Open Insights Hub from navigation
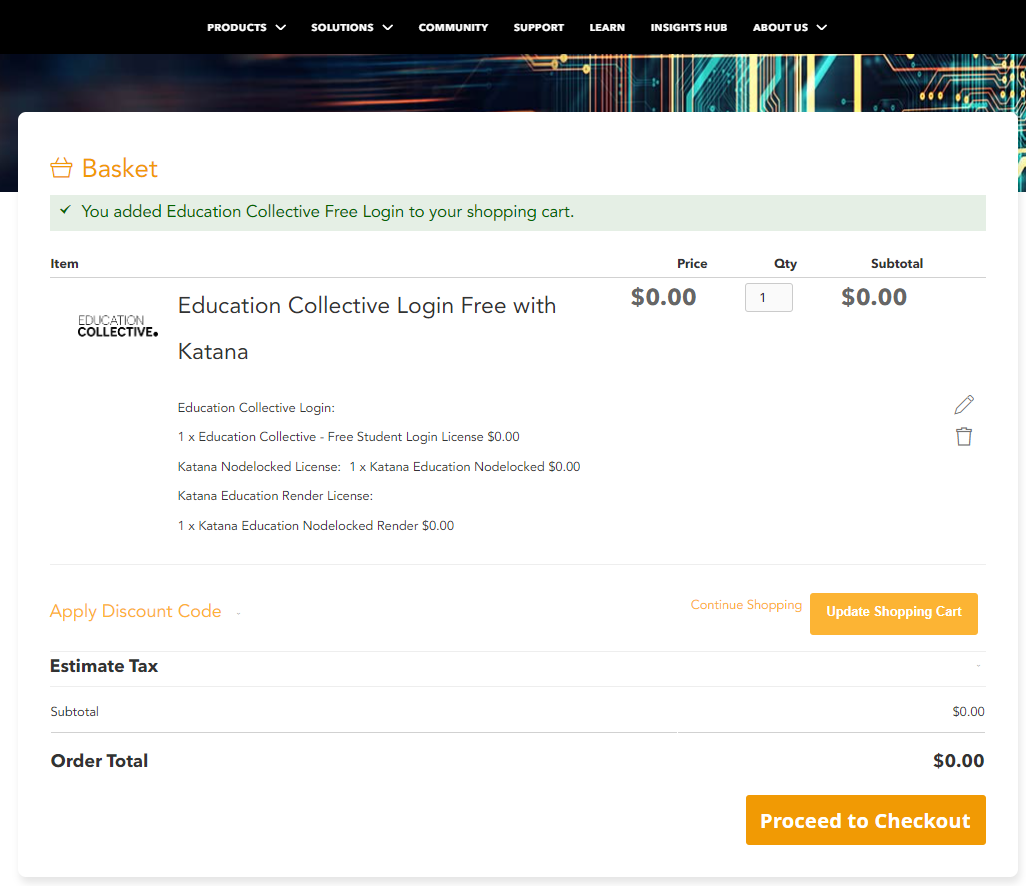This screenshot has height=886, width=1026. [688, 27]
